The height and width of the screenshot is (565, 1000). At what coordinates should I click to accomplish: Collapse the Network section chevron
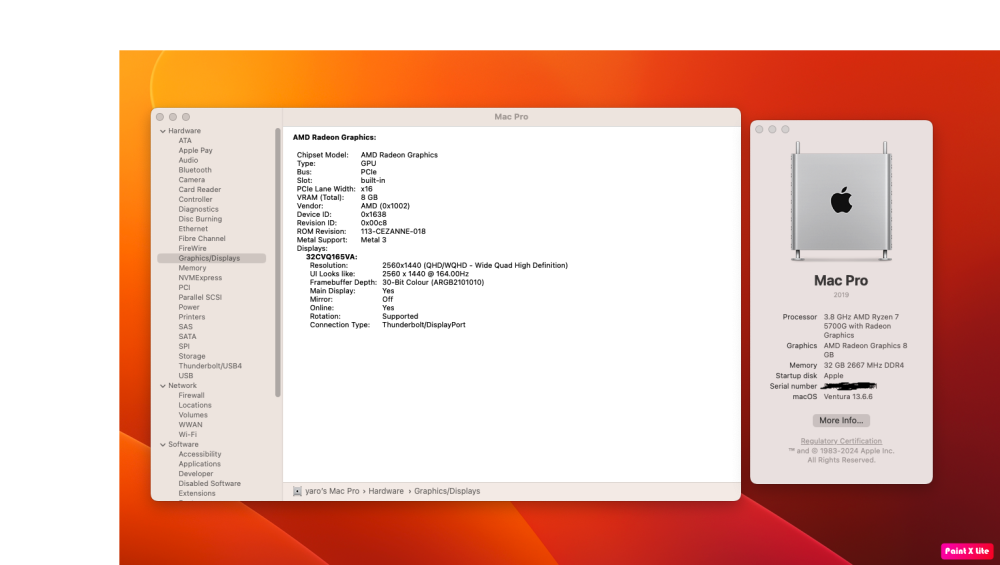pos(163,386)
